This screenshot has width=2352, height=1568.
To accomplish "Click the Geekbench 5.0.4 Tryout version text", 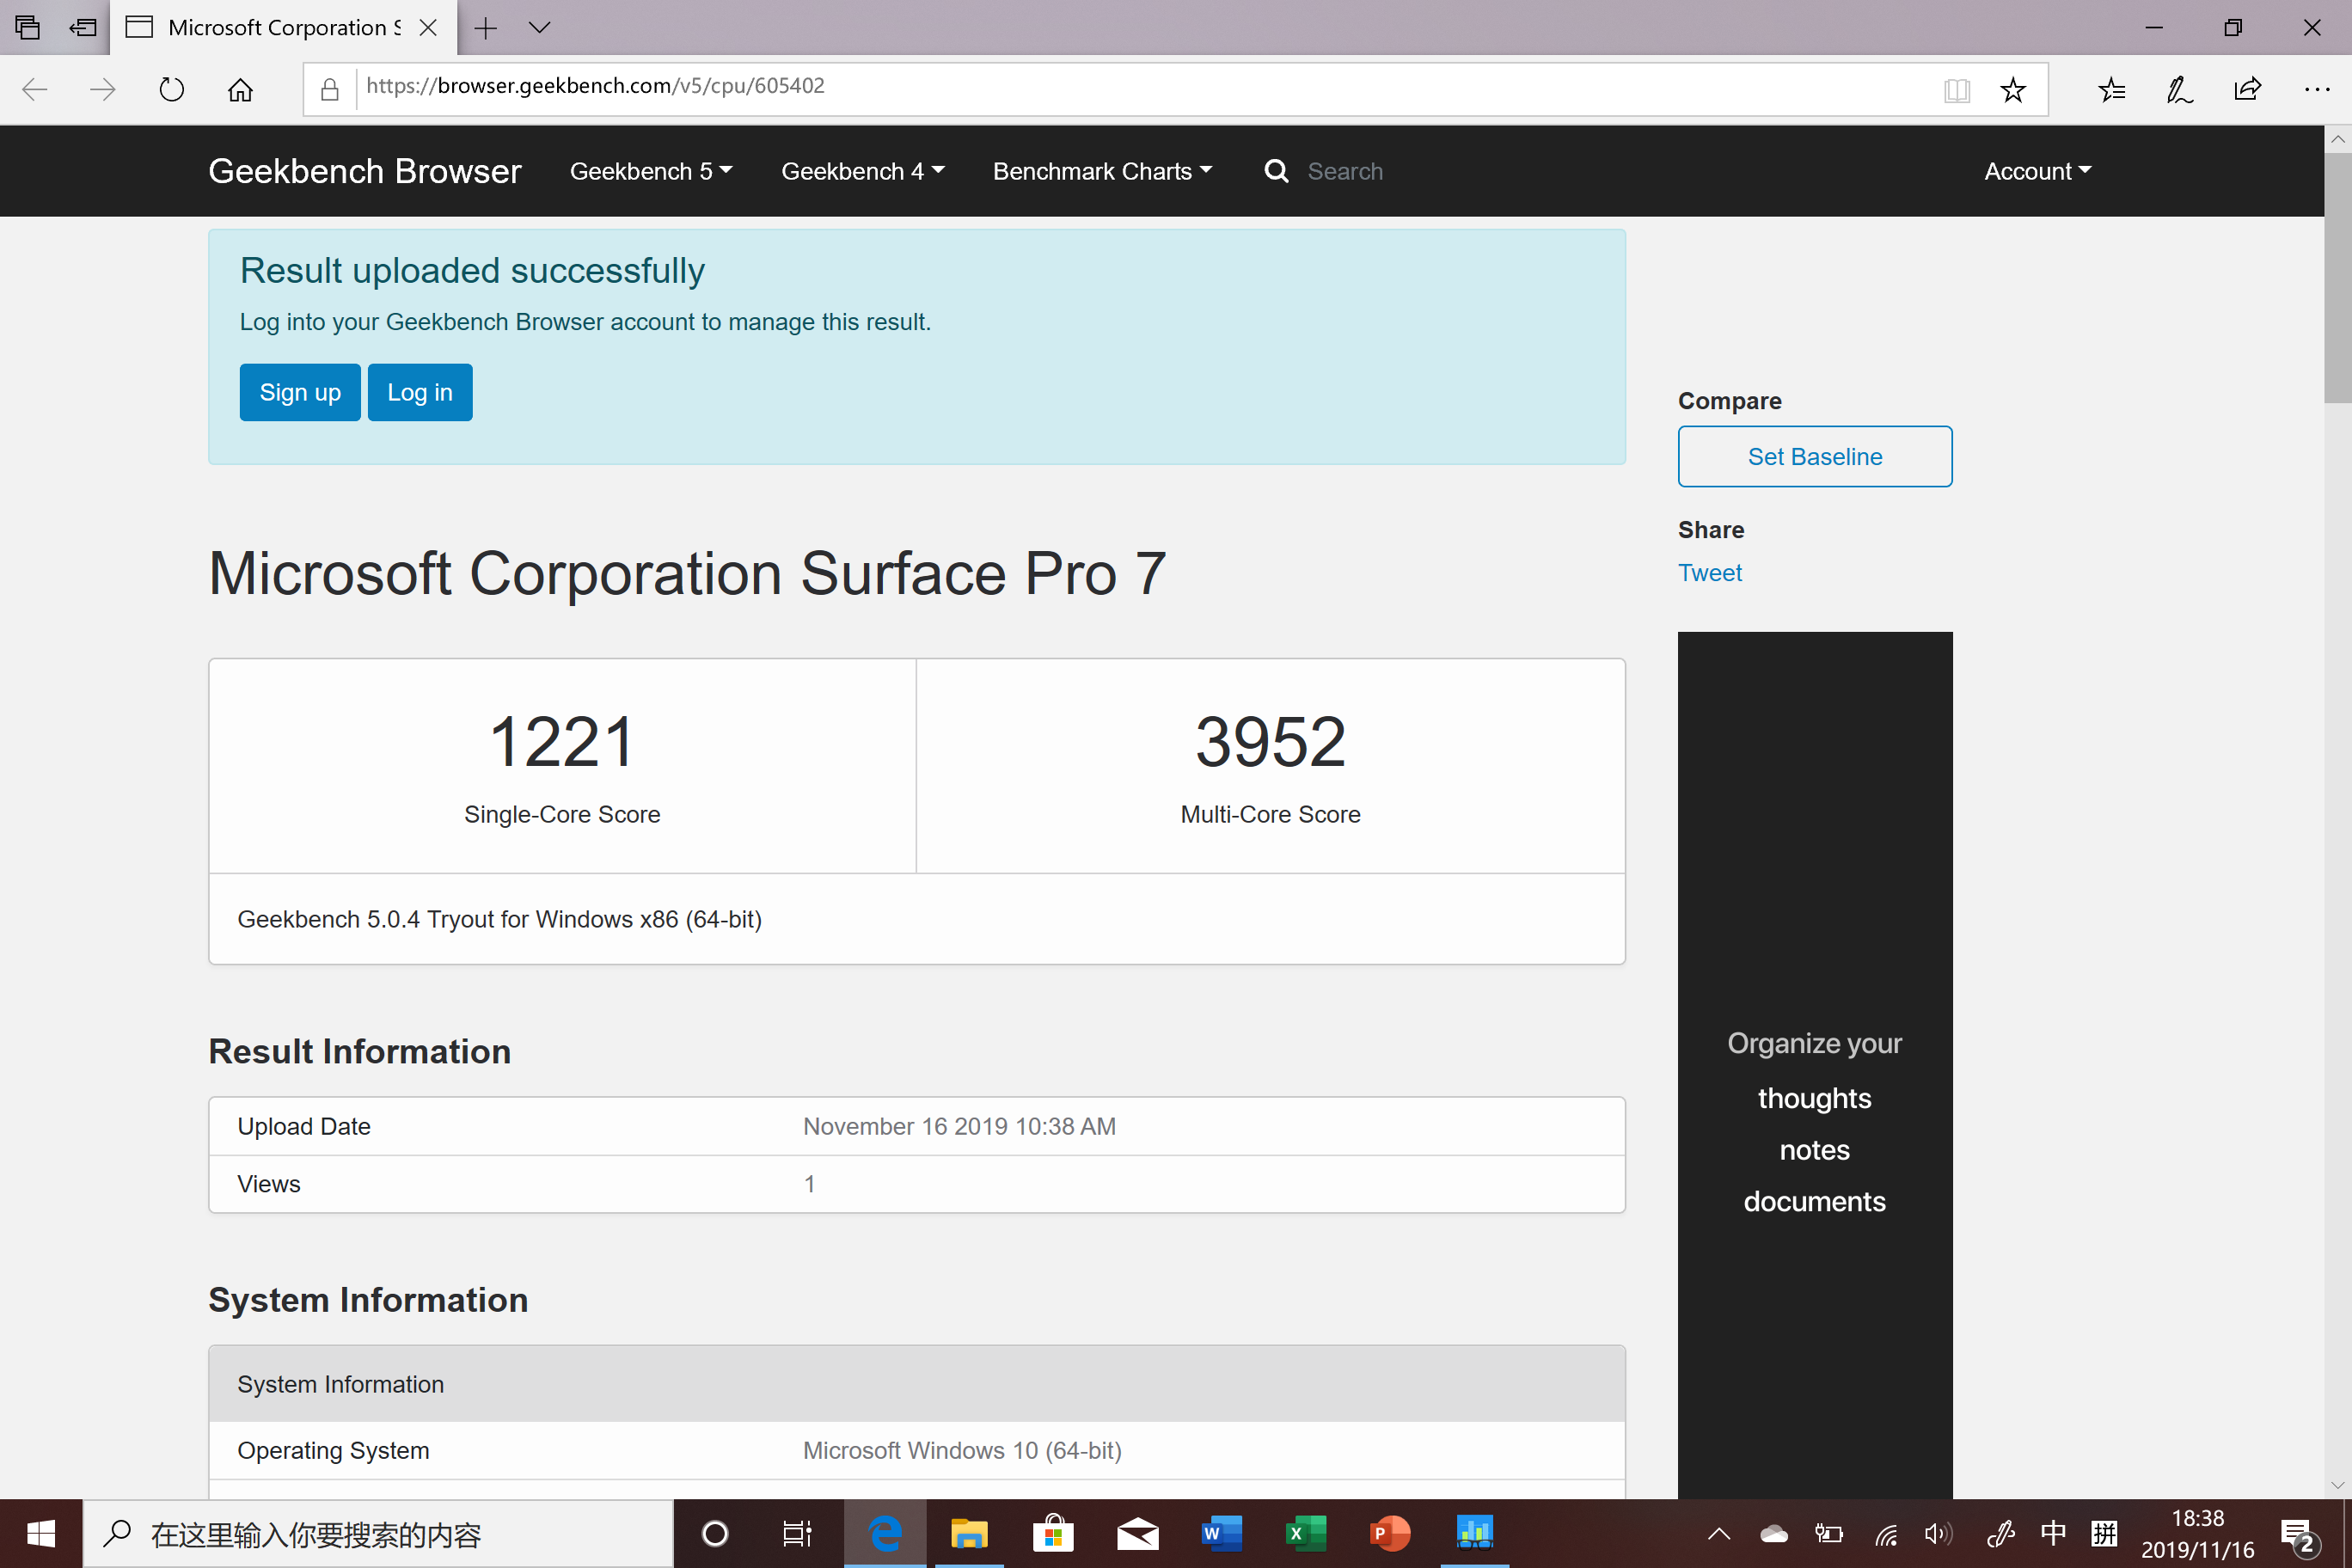I will coord(499,919).
